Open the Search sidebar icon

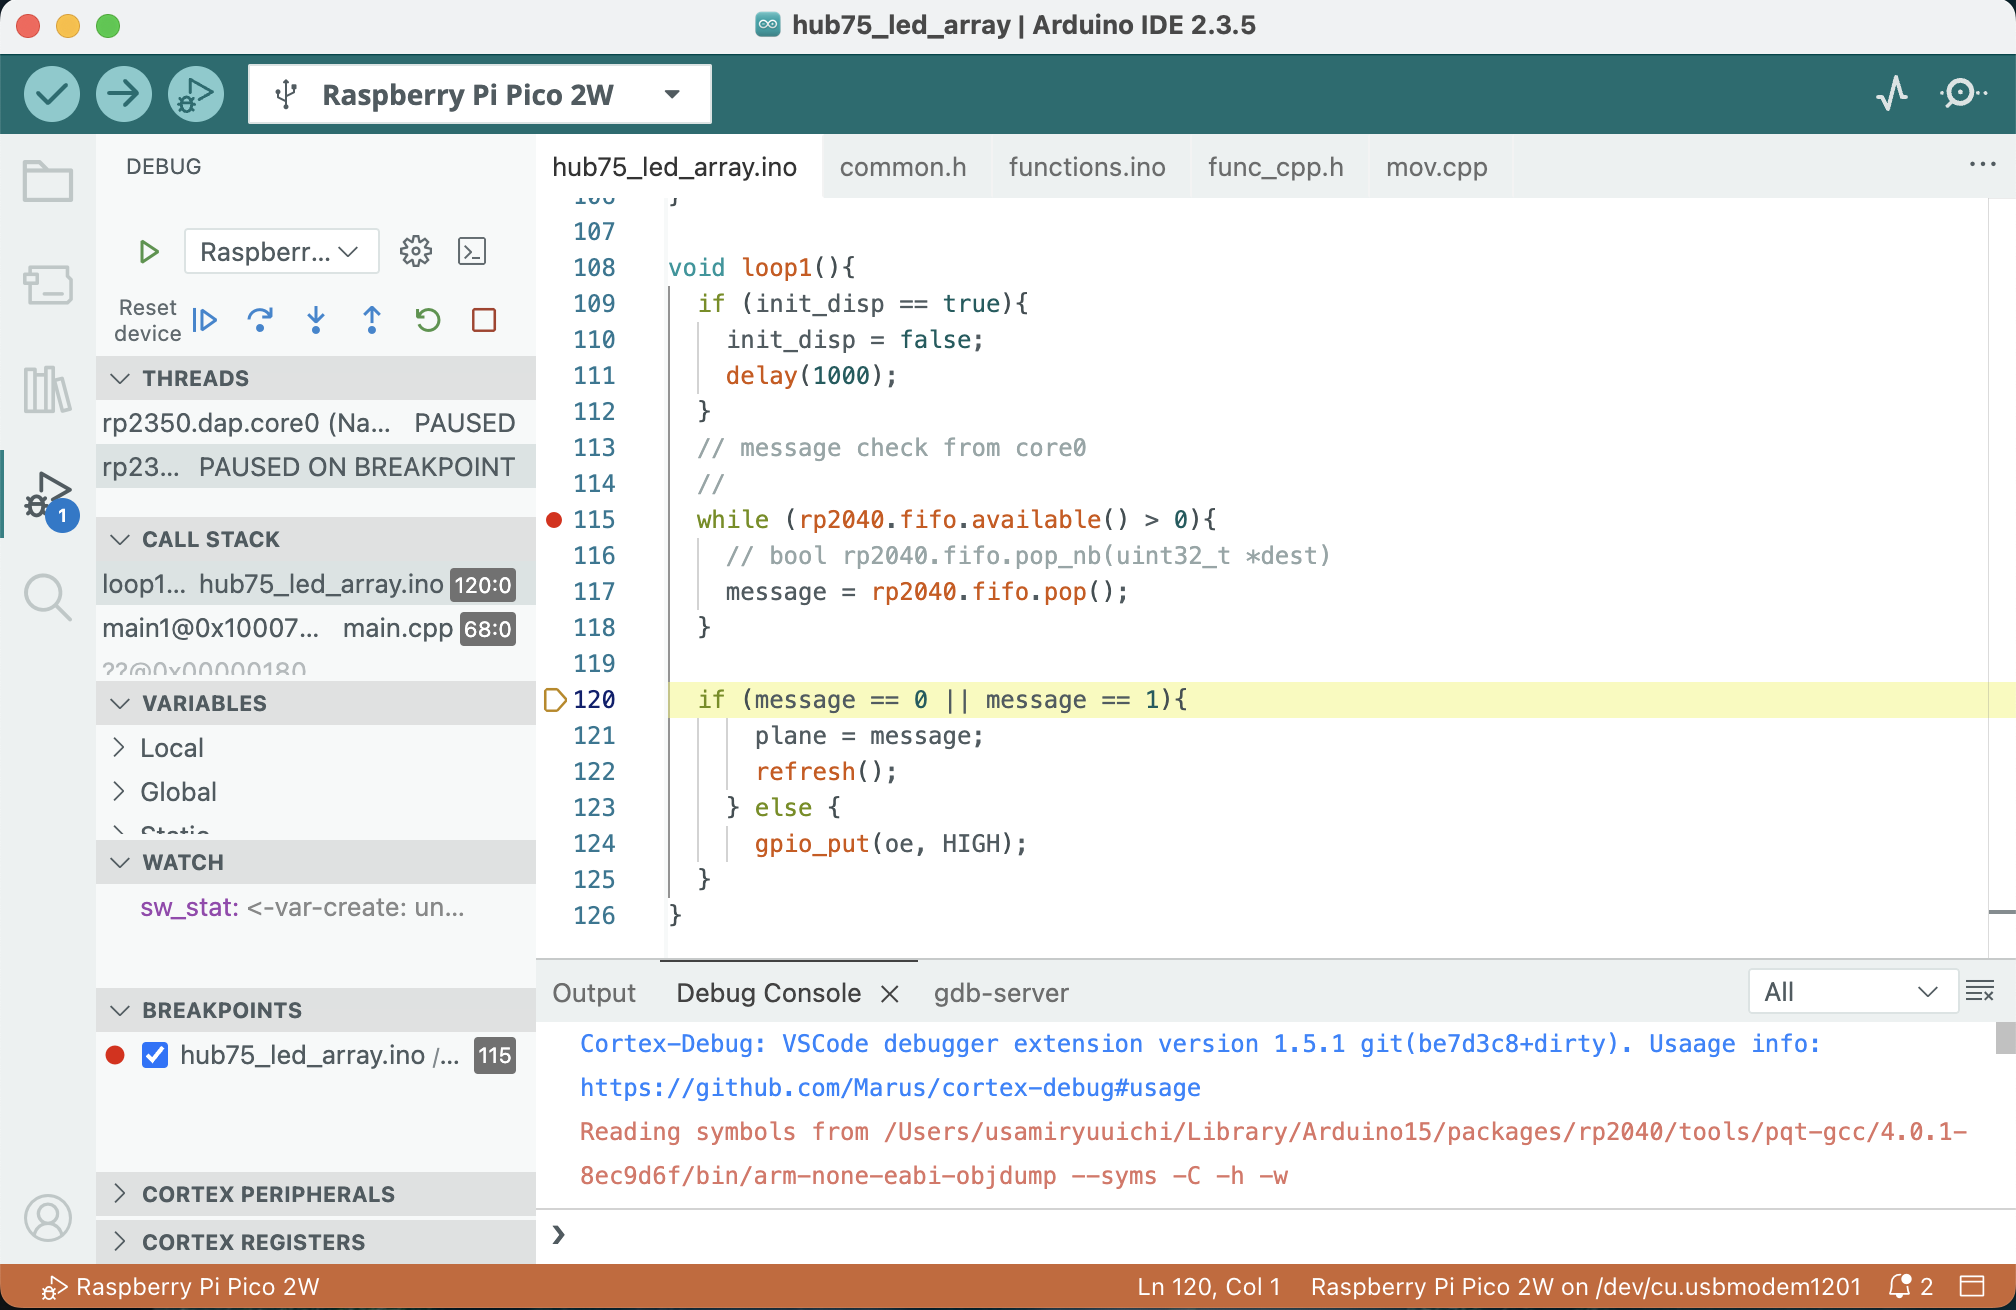click(47, 597)
